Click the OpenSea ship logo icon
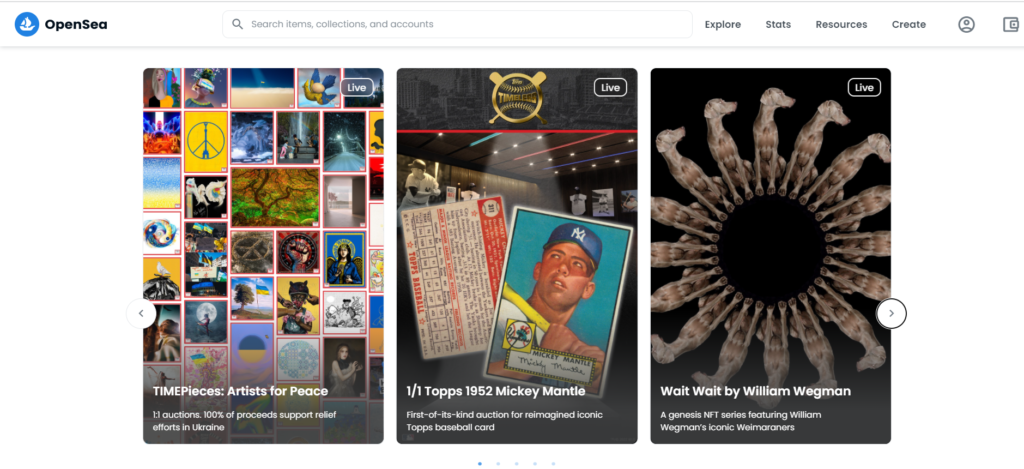The image size is (1024, 469). pyautogui.click(x=27, y=24)
